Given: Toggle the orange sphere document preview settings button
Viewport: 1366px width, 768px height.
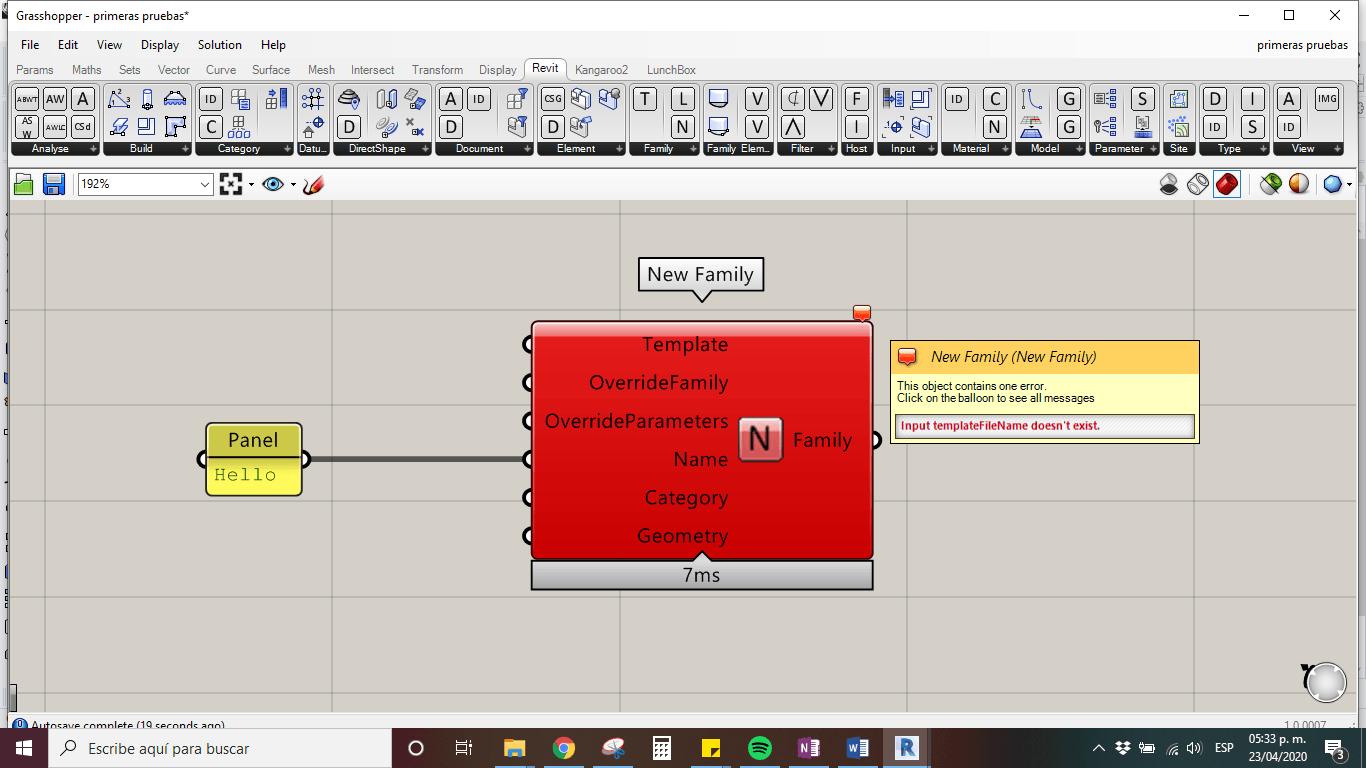Looking at the screenshot, I should (1299, 184).
